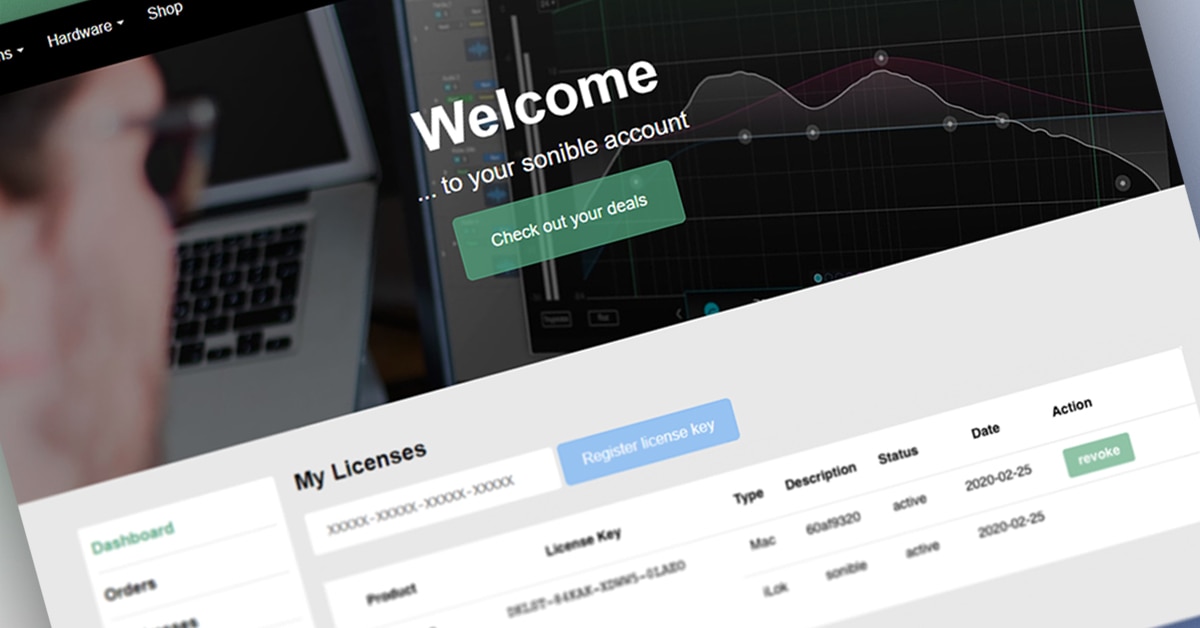Screen dimensions: 1200x628
Task: Click the "License Key" column header
Action: point(583,543)
